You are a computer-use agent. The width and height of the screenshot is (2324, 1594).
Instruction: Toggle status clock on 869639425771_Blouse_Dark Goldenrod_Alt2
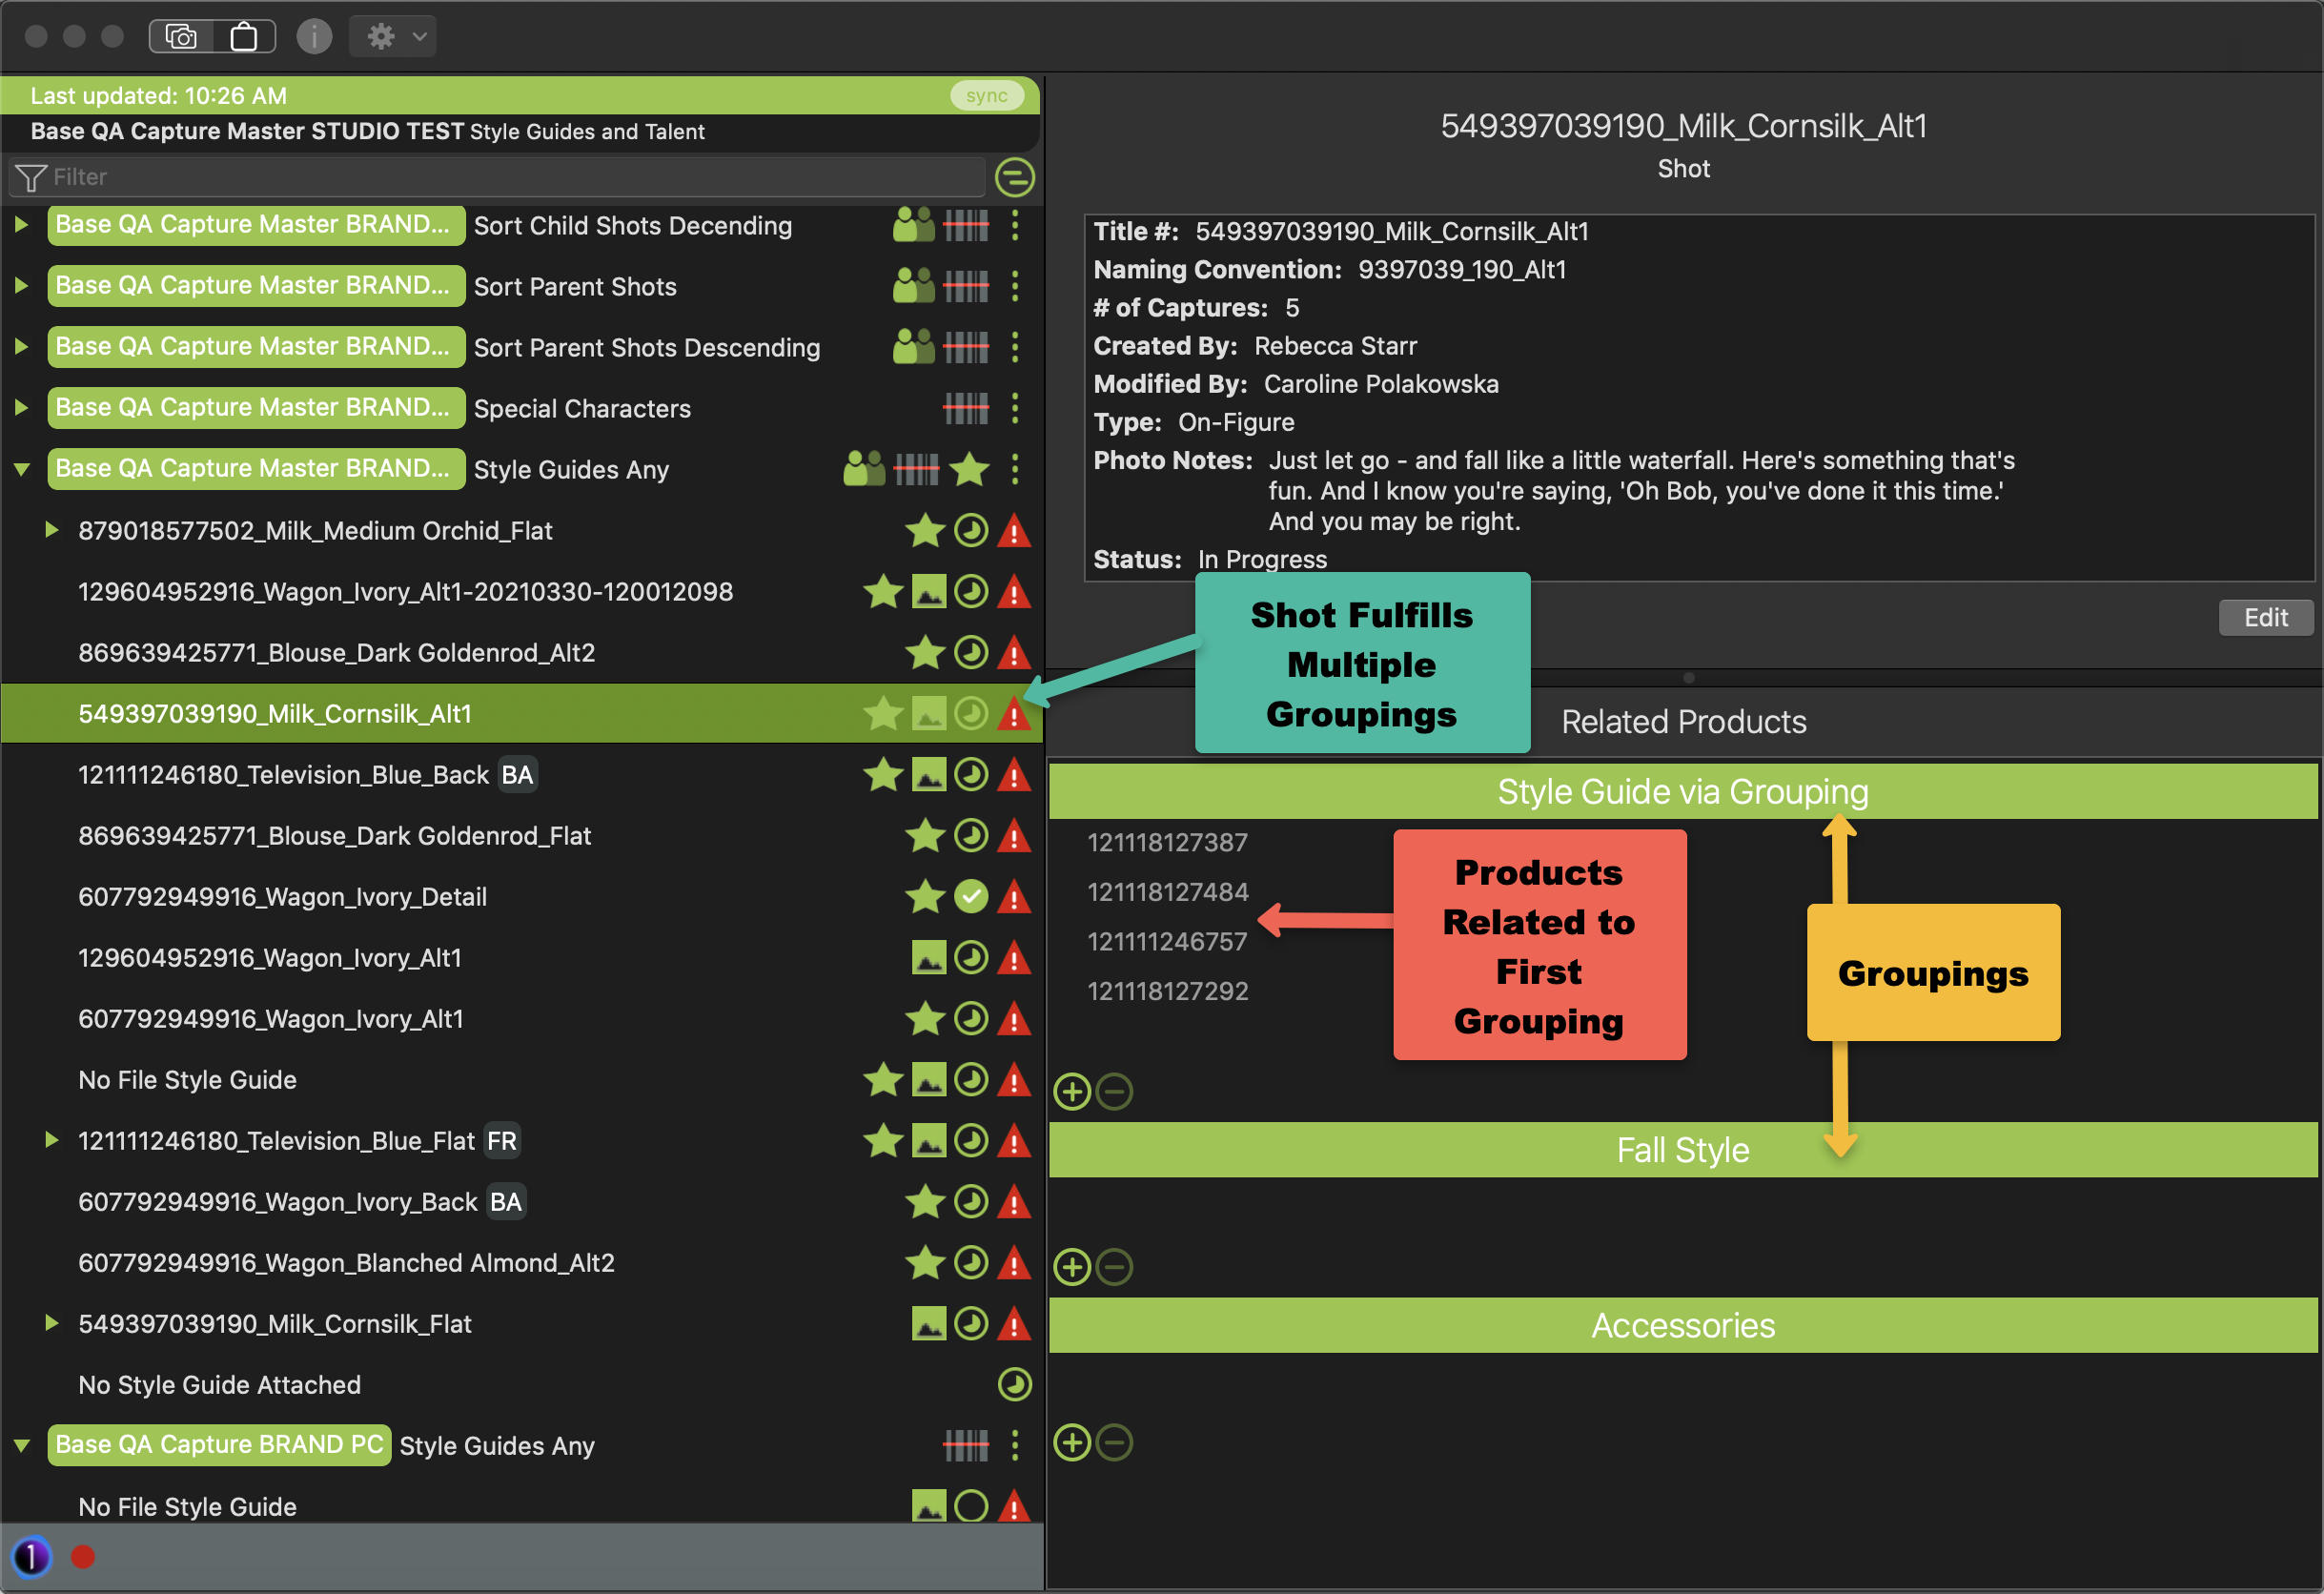(x=970, y=653)
